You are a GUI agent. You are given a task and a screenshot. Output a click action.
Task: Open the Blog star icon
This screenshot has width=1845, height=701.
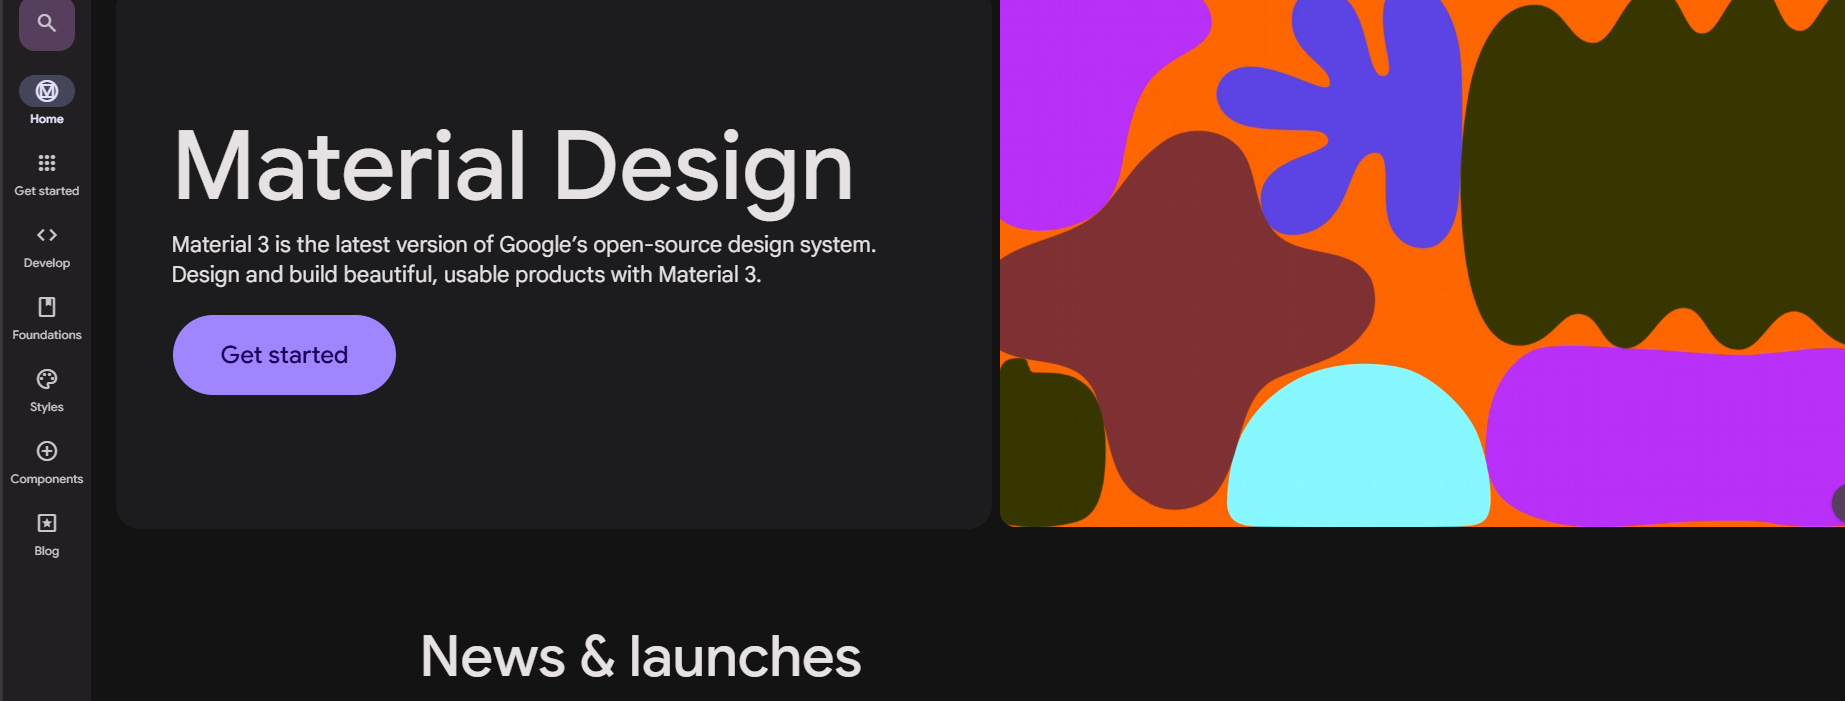(x=47, y=523)
